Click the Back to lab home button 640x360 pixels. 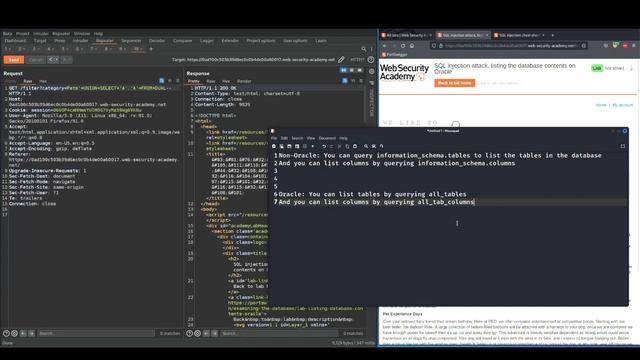454,83
